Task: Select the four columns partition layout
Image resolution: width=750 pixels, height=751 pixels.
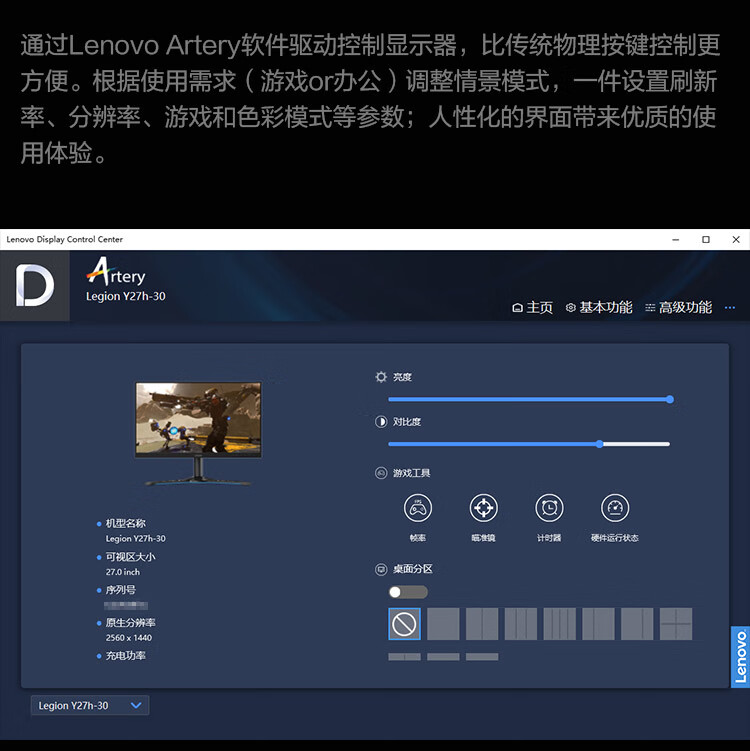Action: 559,624
